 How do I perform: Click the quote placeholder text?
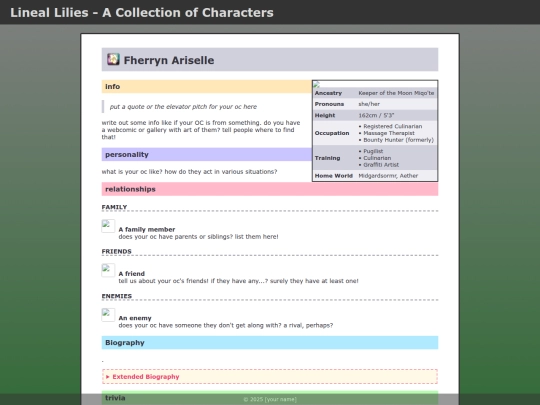[x=183, y=107]
